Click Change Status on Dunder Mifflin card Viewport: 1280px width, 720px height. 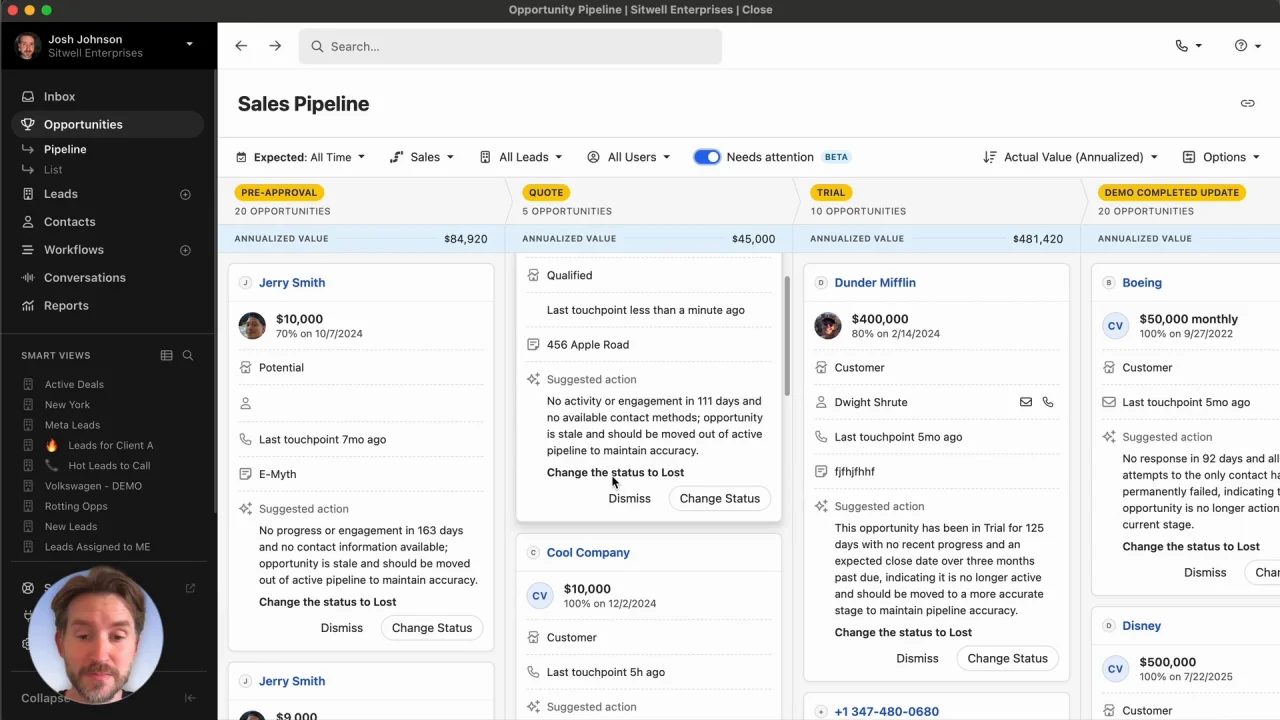click(x=1007, y=658)
